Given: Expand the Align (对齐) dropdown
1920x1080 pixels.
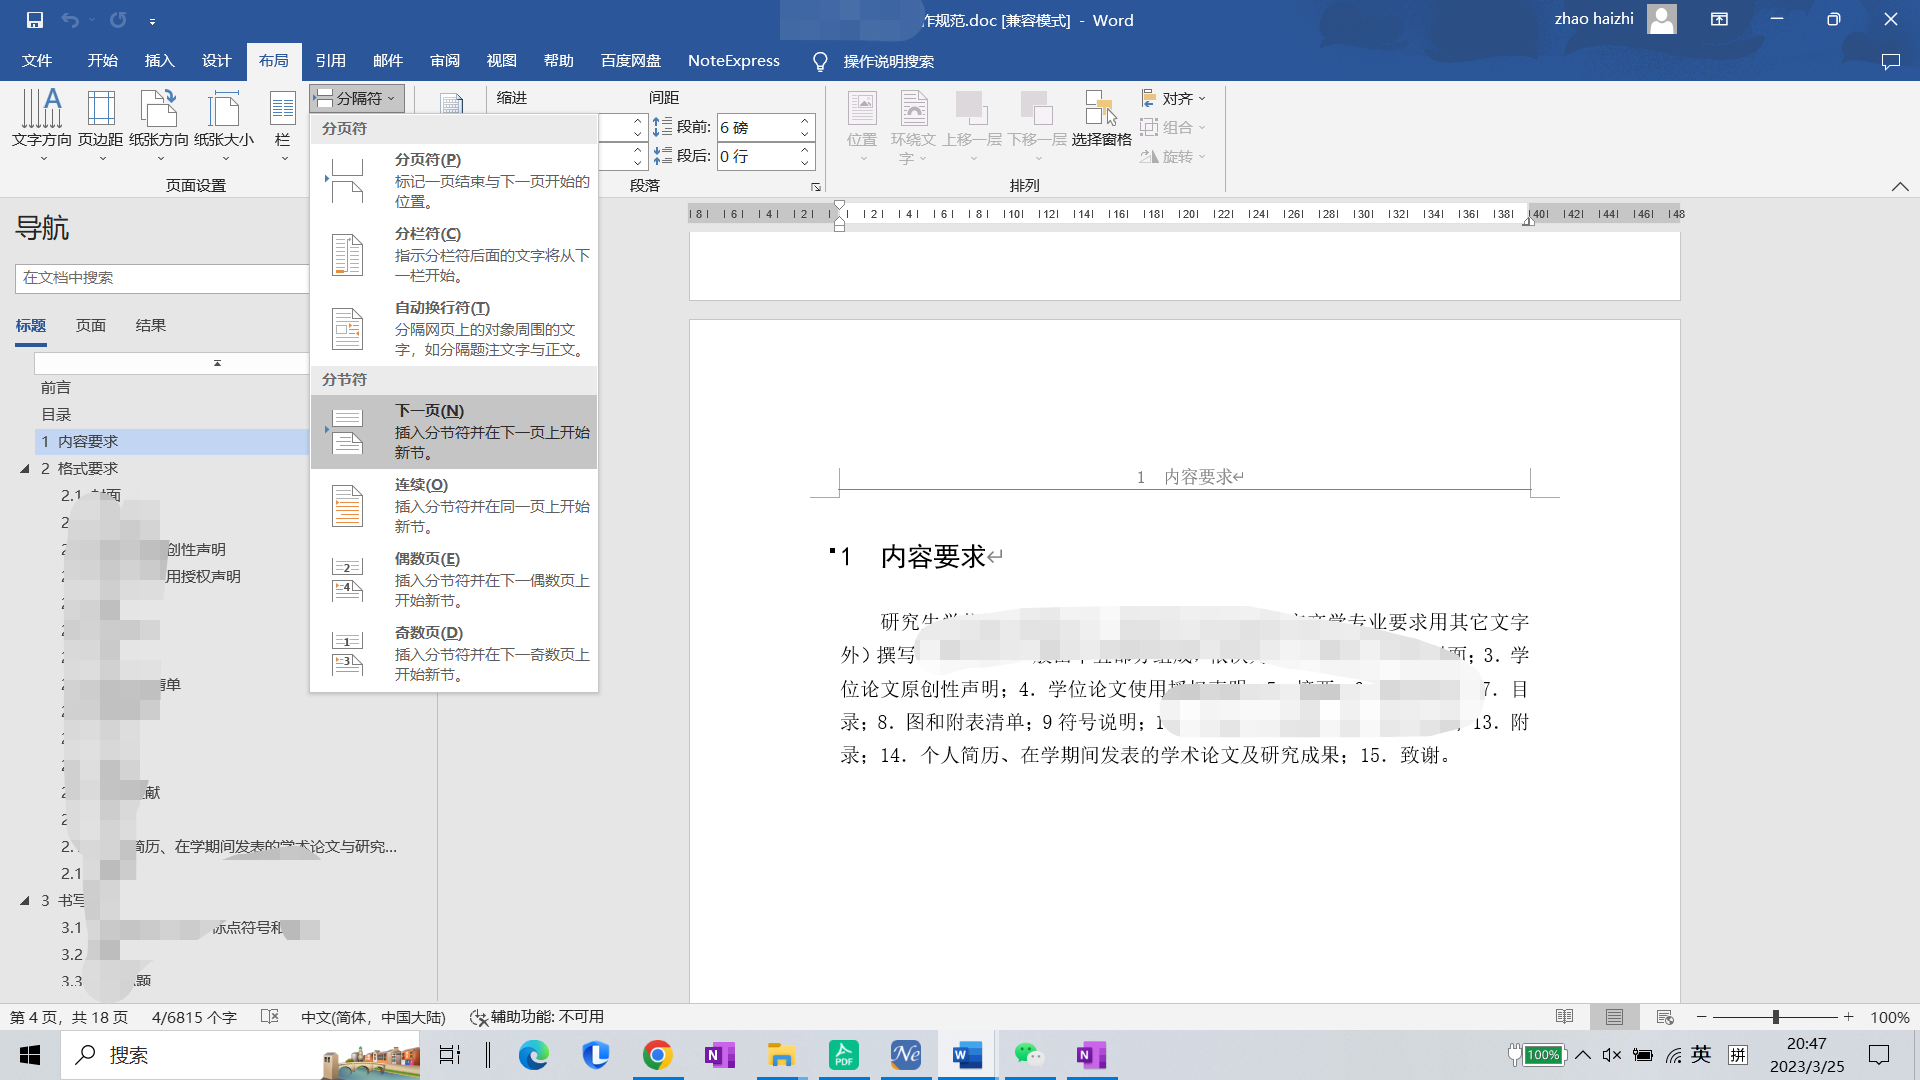Looking at the screenshot, I should tap(1174, 98).
